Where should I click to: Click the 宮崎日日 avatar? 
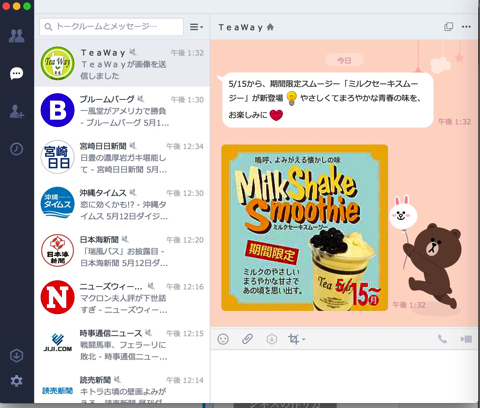pyautogui.click(x=57, y=157)
